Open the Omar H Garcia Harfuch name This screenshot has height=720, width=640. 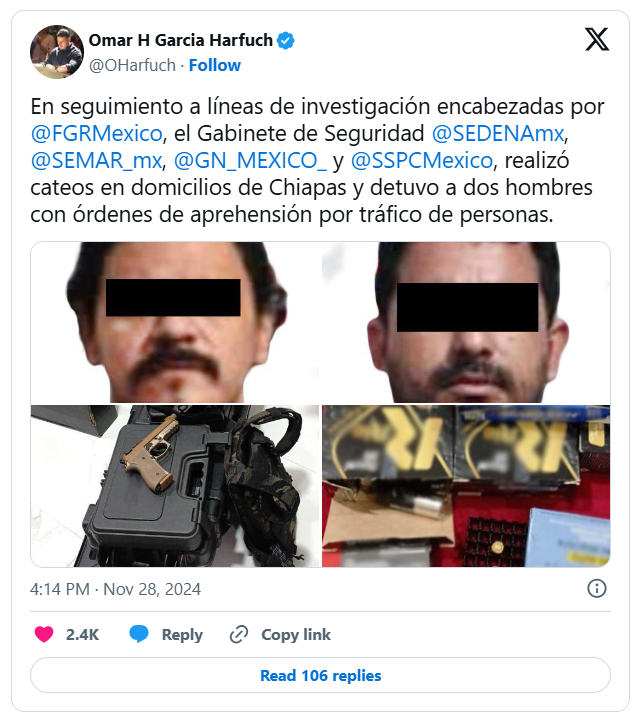pos(180,40)
